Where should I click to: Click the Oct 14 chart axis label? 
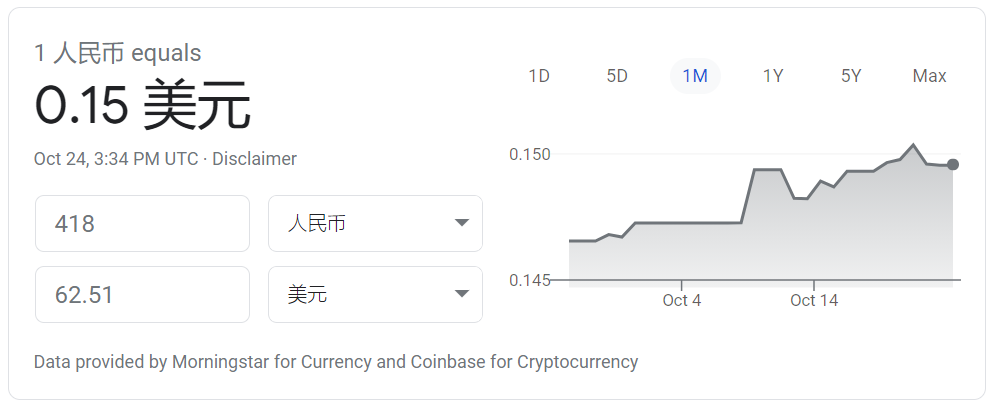pyautogui.click(x=814, y=301)
